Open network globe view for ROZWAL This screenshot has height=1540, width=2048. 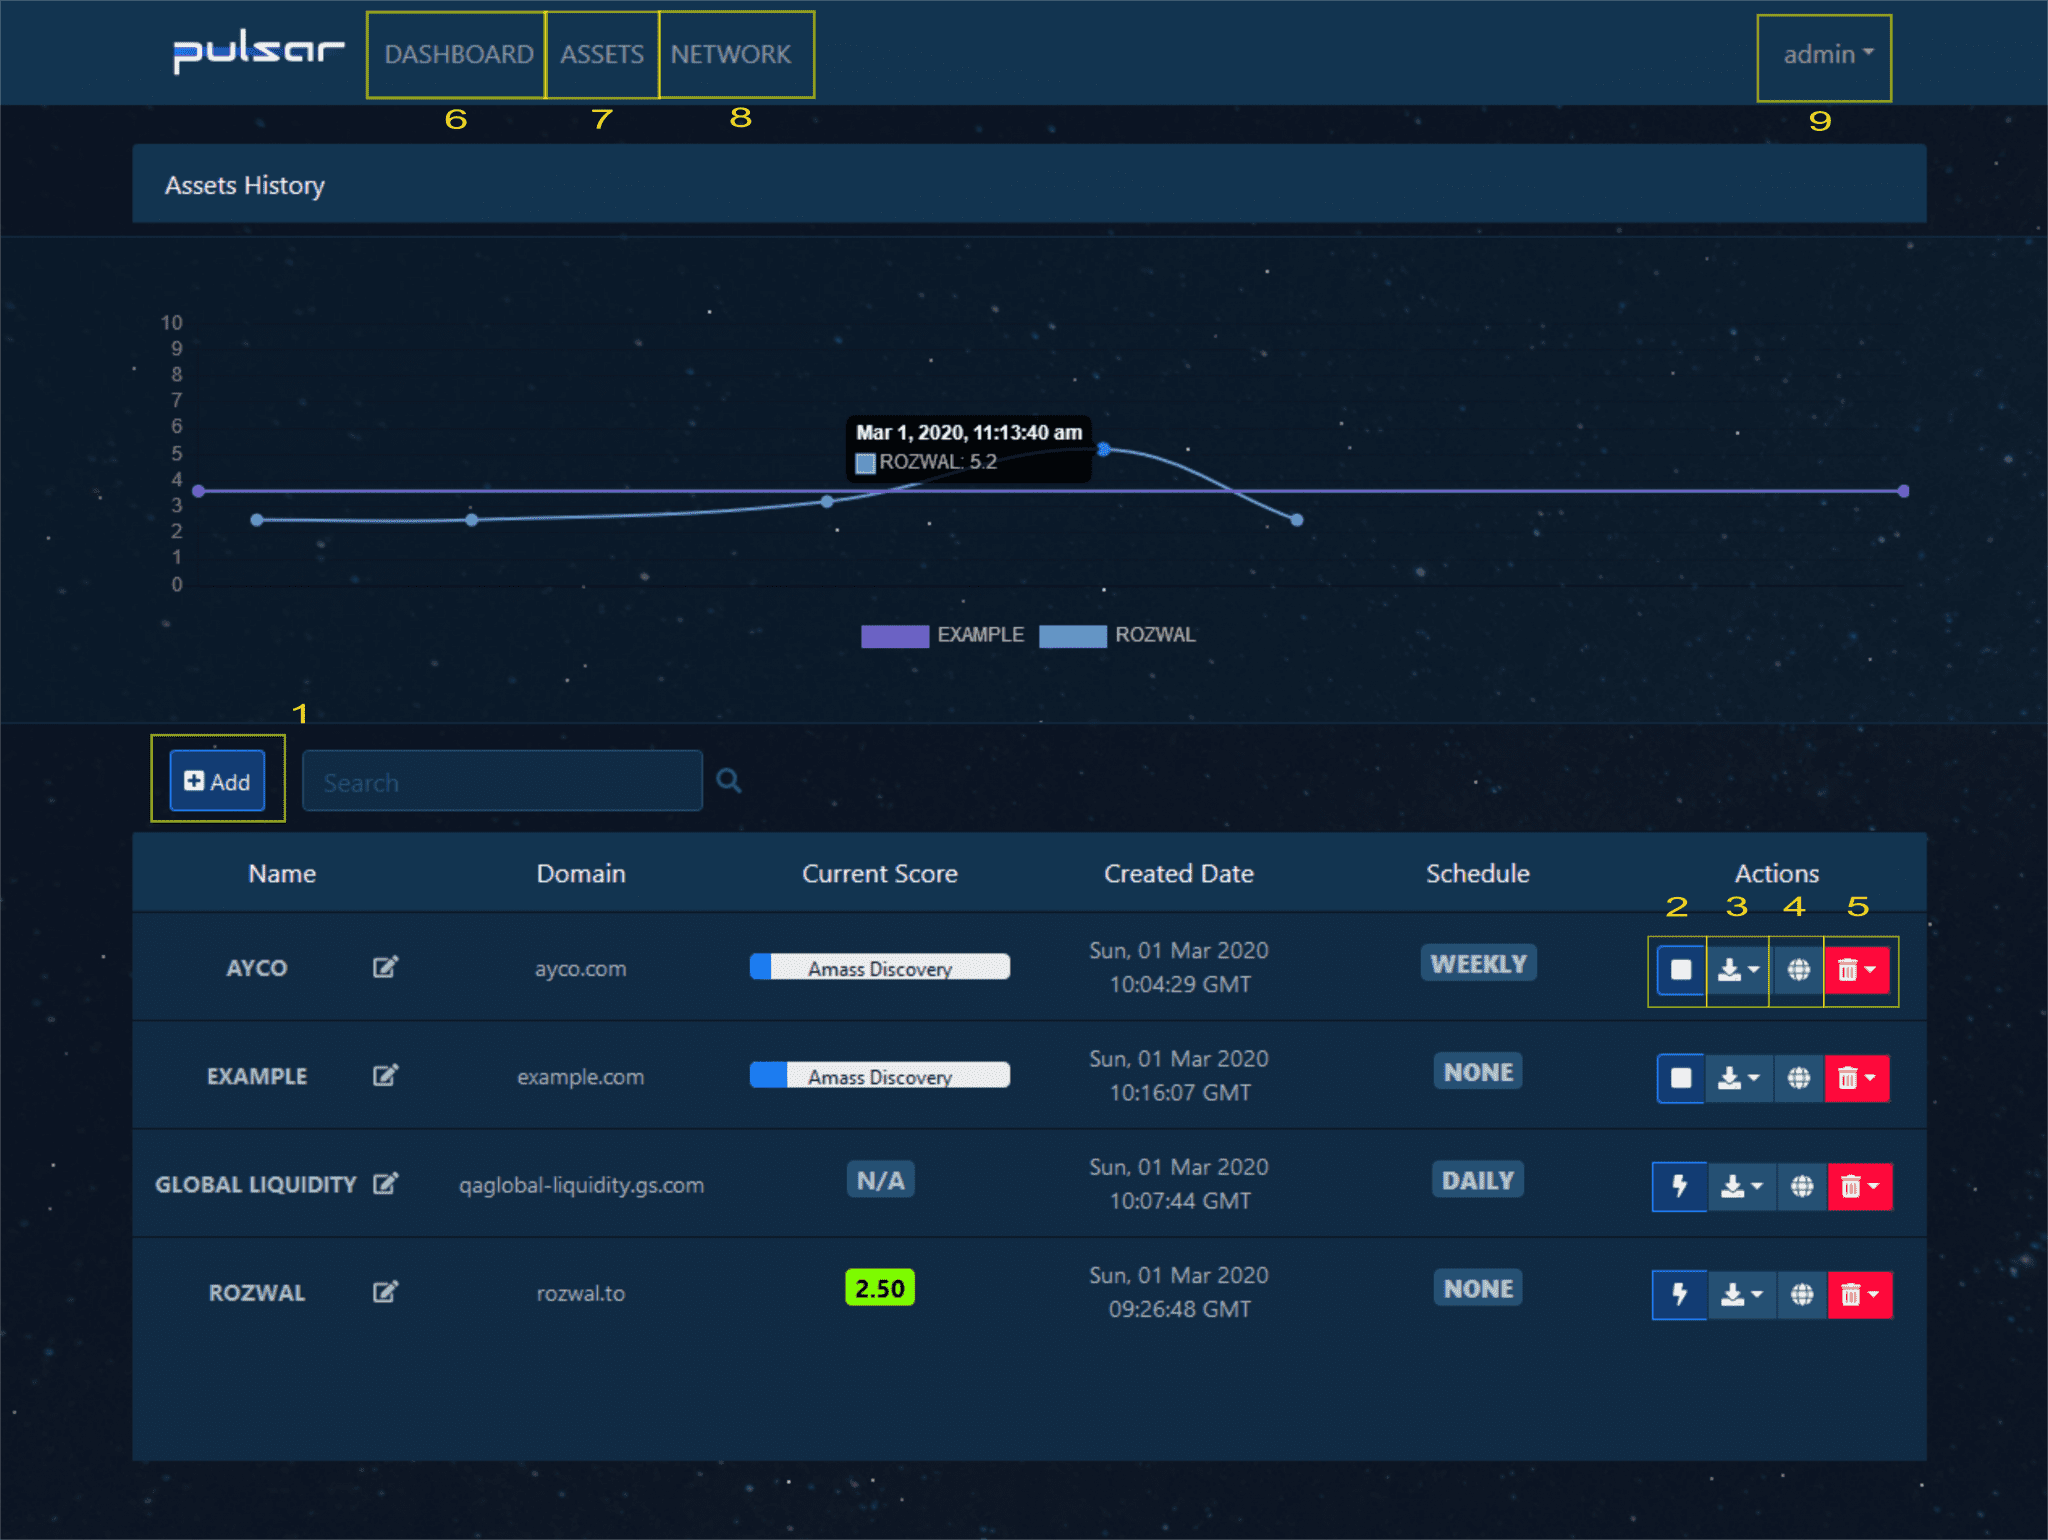[1802, 1294]
